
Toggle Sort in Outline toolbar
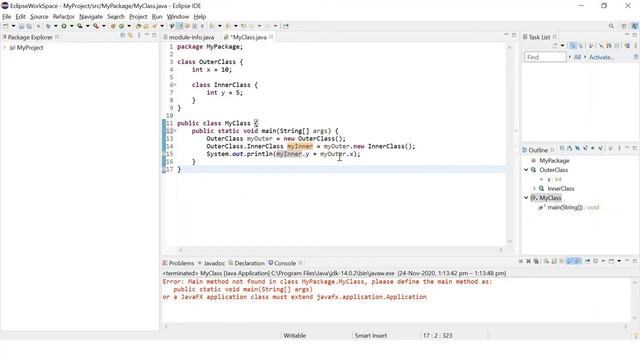pyautogui.click(x=570, y=149)
